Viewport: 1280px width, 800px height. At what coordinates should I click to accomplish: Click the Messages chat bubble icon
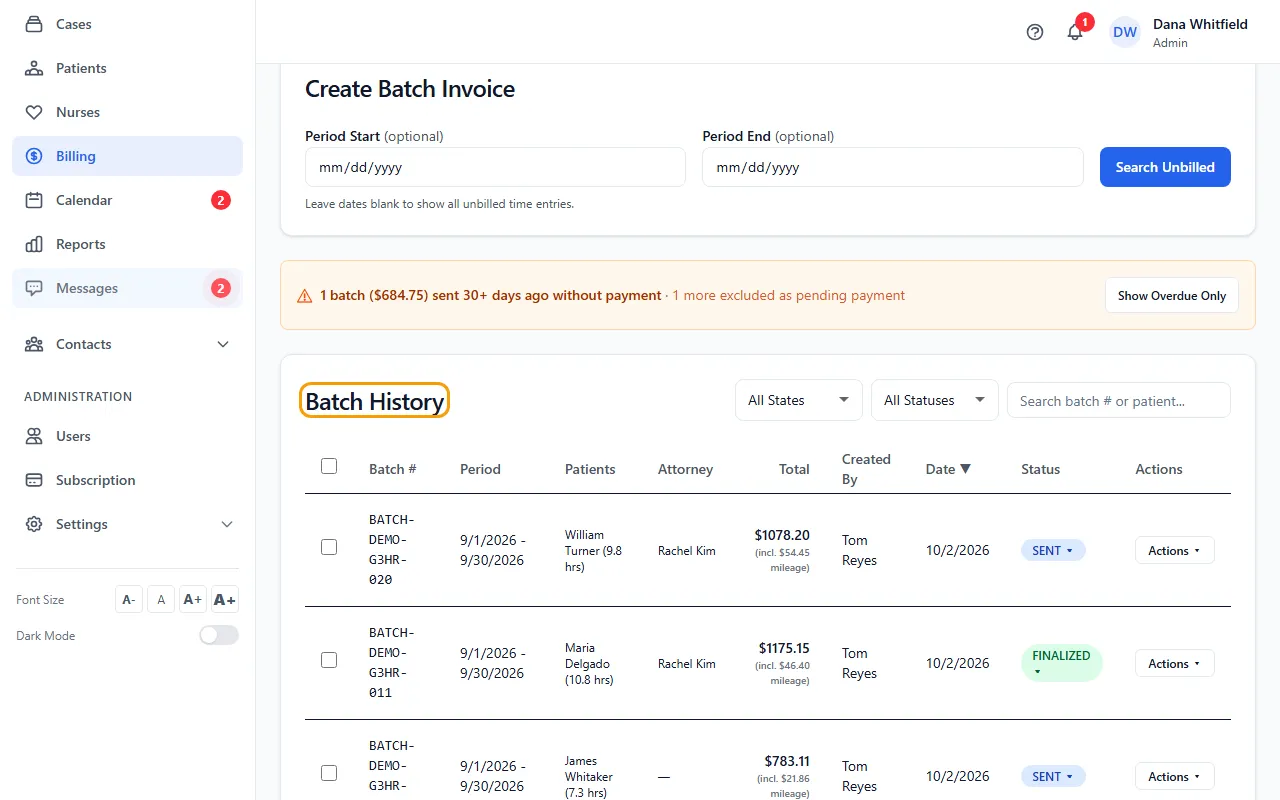34,288
